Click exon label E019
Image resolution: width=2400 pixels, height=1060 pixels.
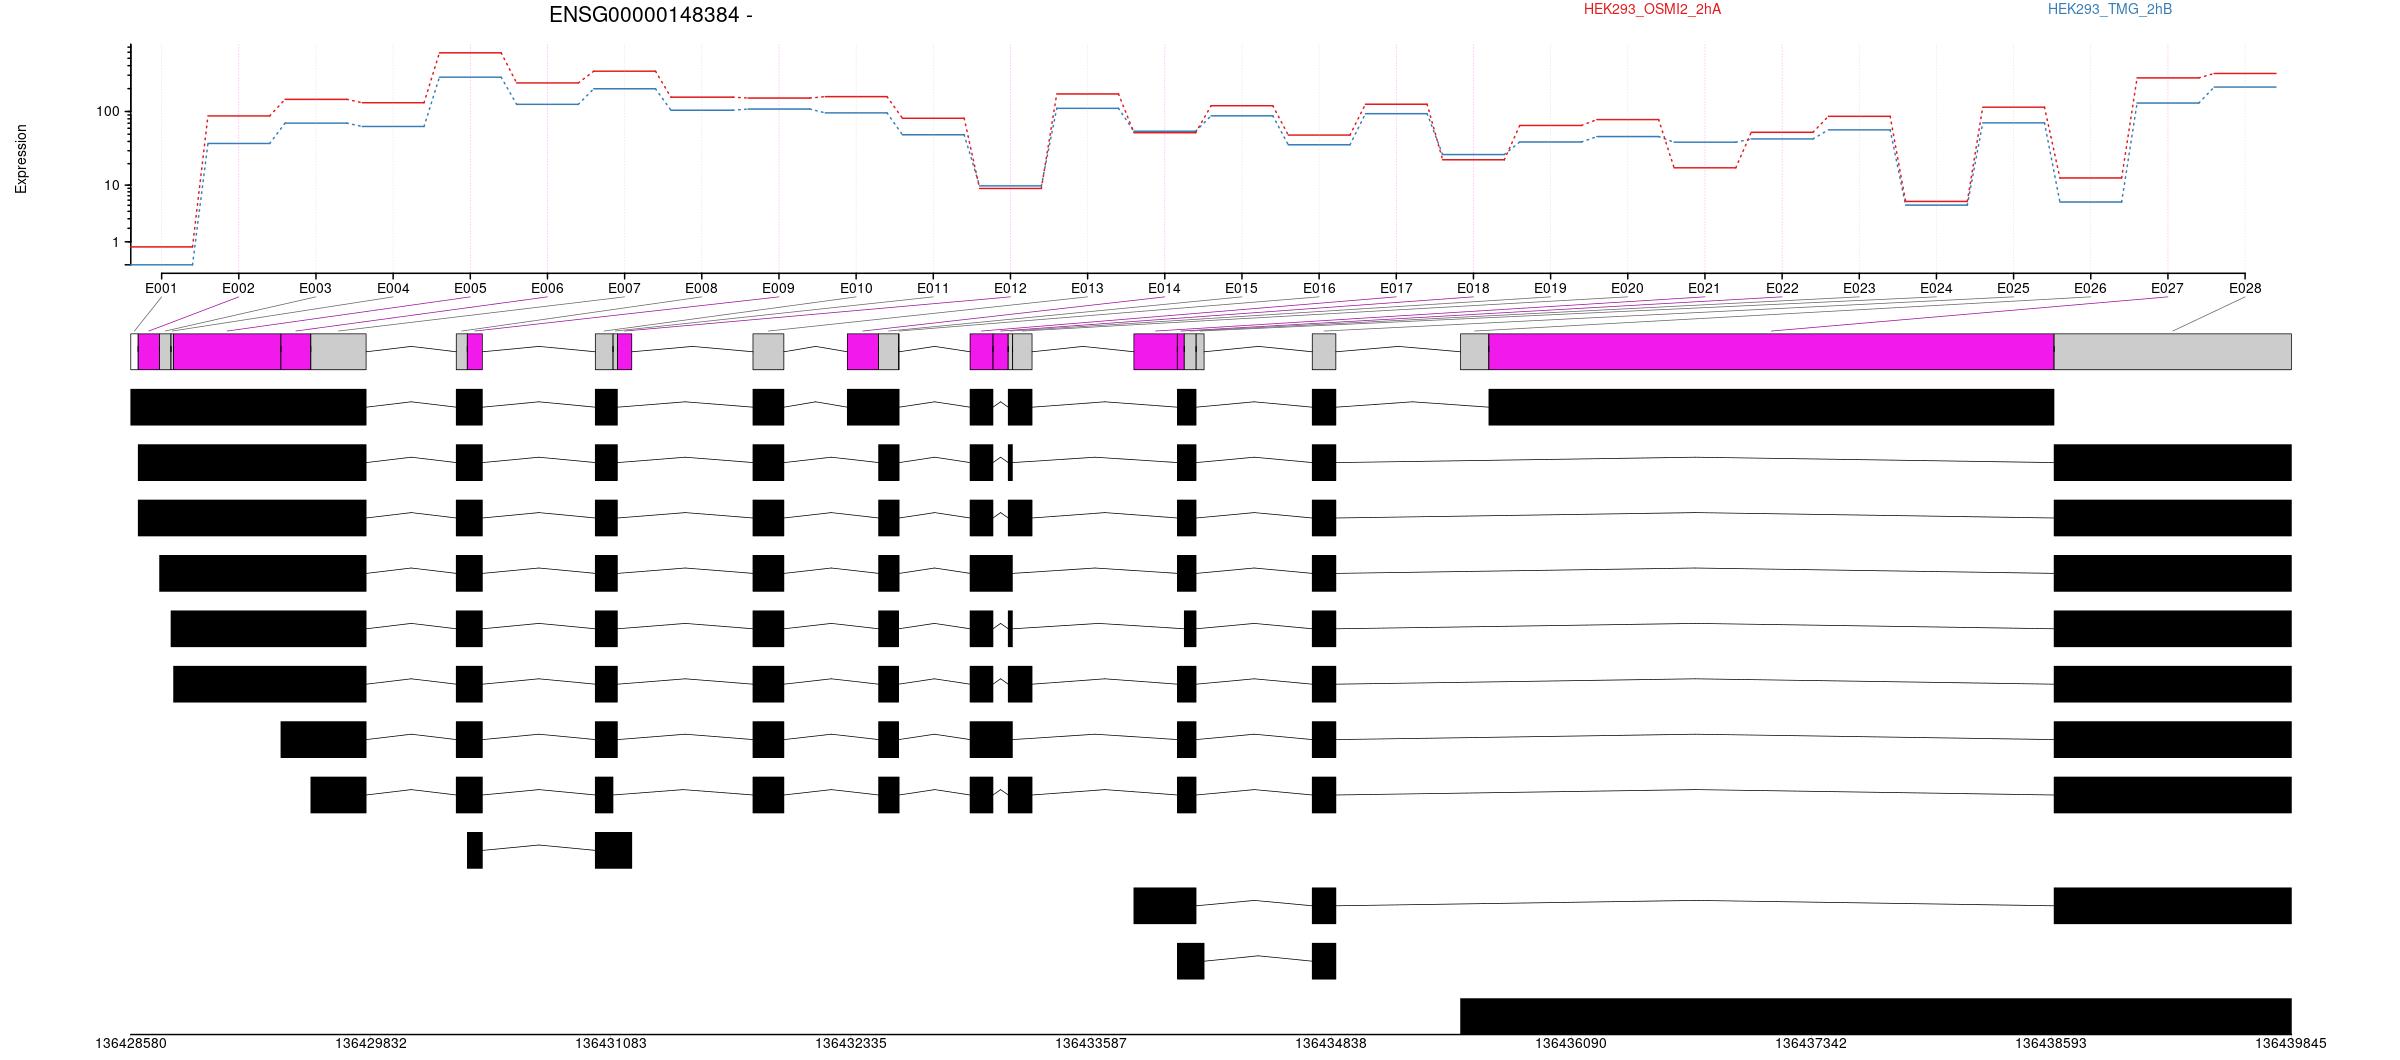(x=1550, y=289)
